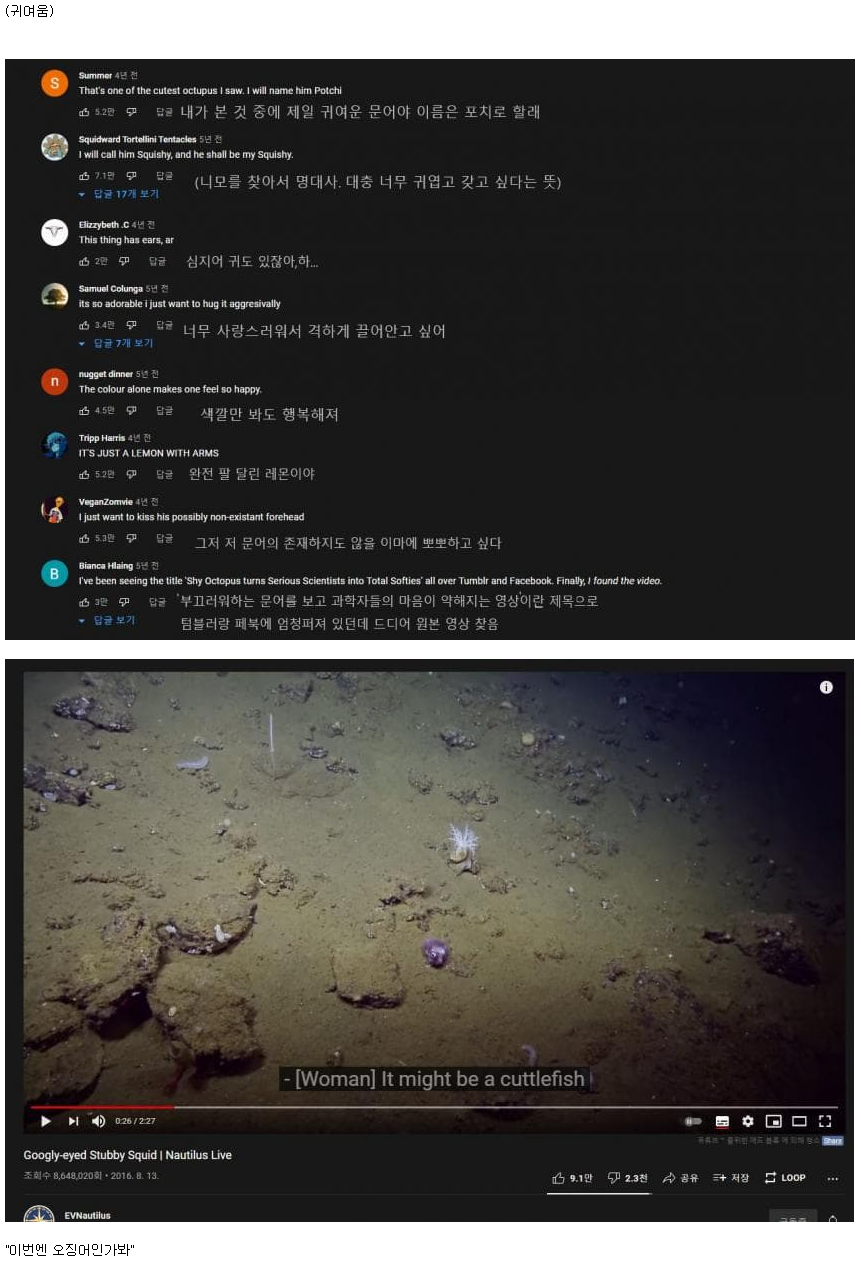
Task: Seek on the video progress bar
Action: pyautogui.click(x=434, y=1107)
